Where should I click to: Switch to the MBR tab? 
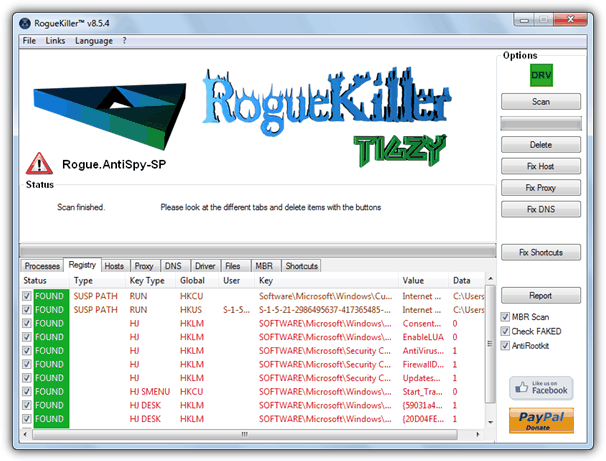[x=264, y=266]
